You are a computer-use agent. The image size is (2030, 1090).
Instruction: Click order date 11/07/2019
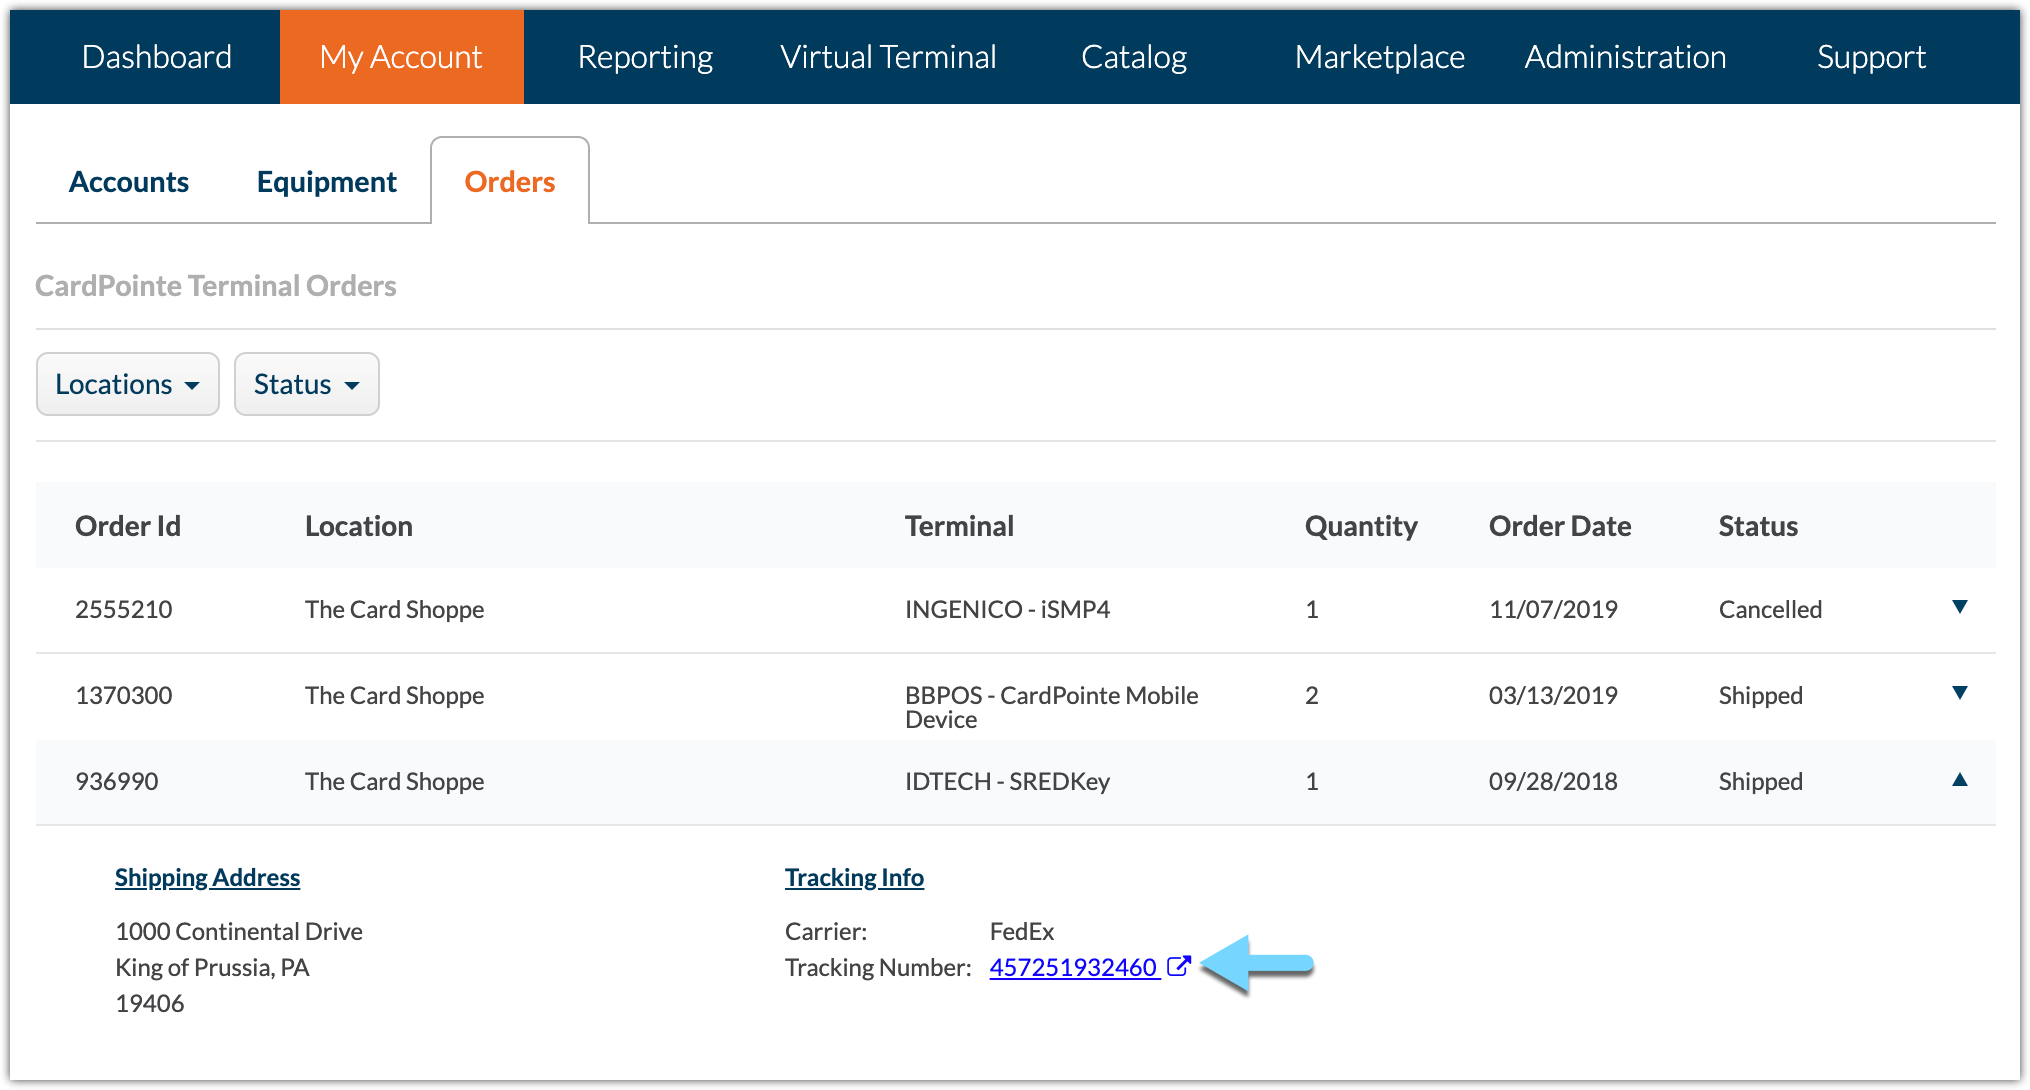[x=1553, y=609]
